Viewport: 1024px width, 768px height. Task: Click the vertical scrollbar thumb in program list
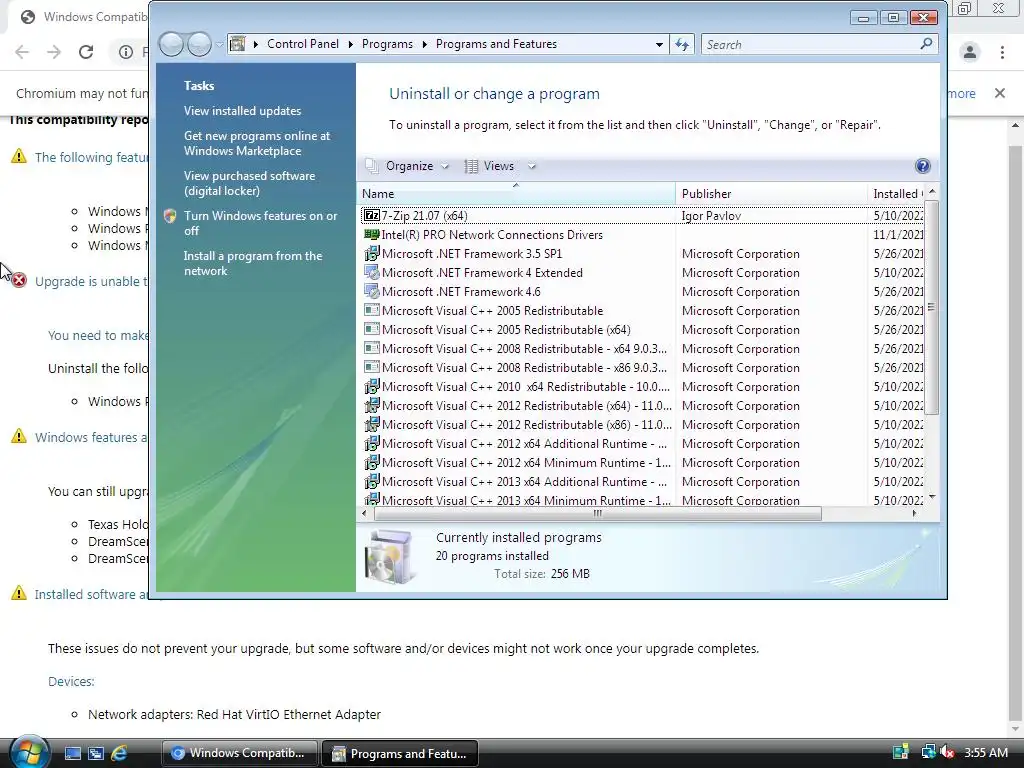[x=931, y=307]
